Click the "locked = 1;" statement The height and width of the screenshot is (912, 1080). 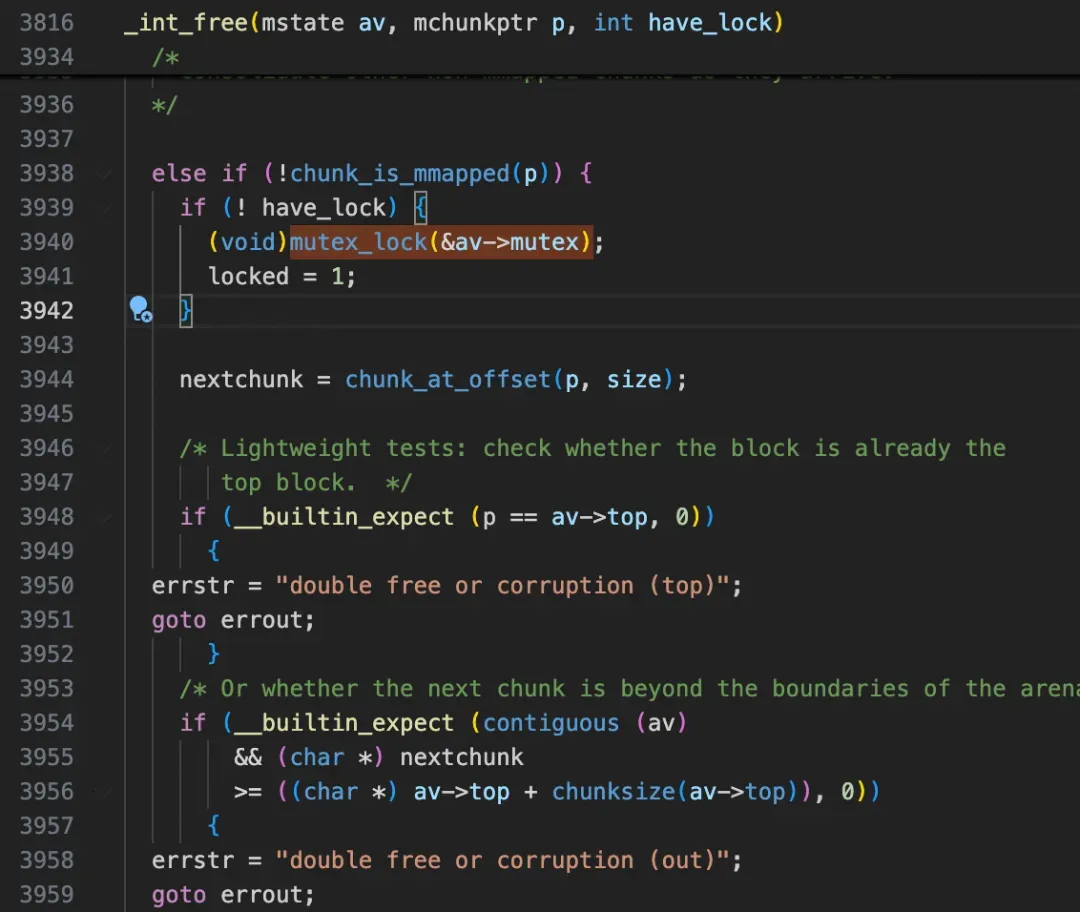[282, 276]
